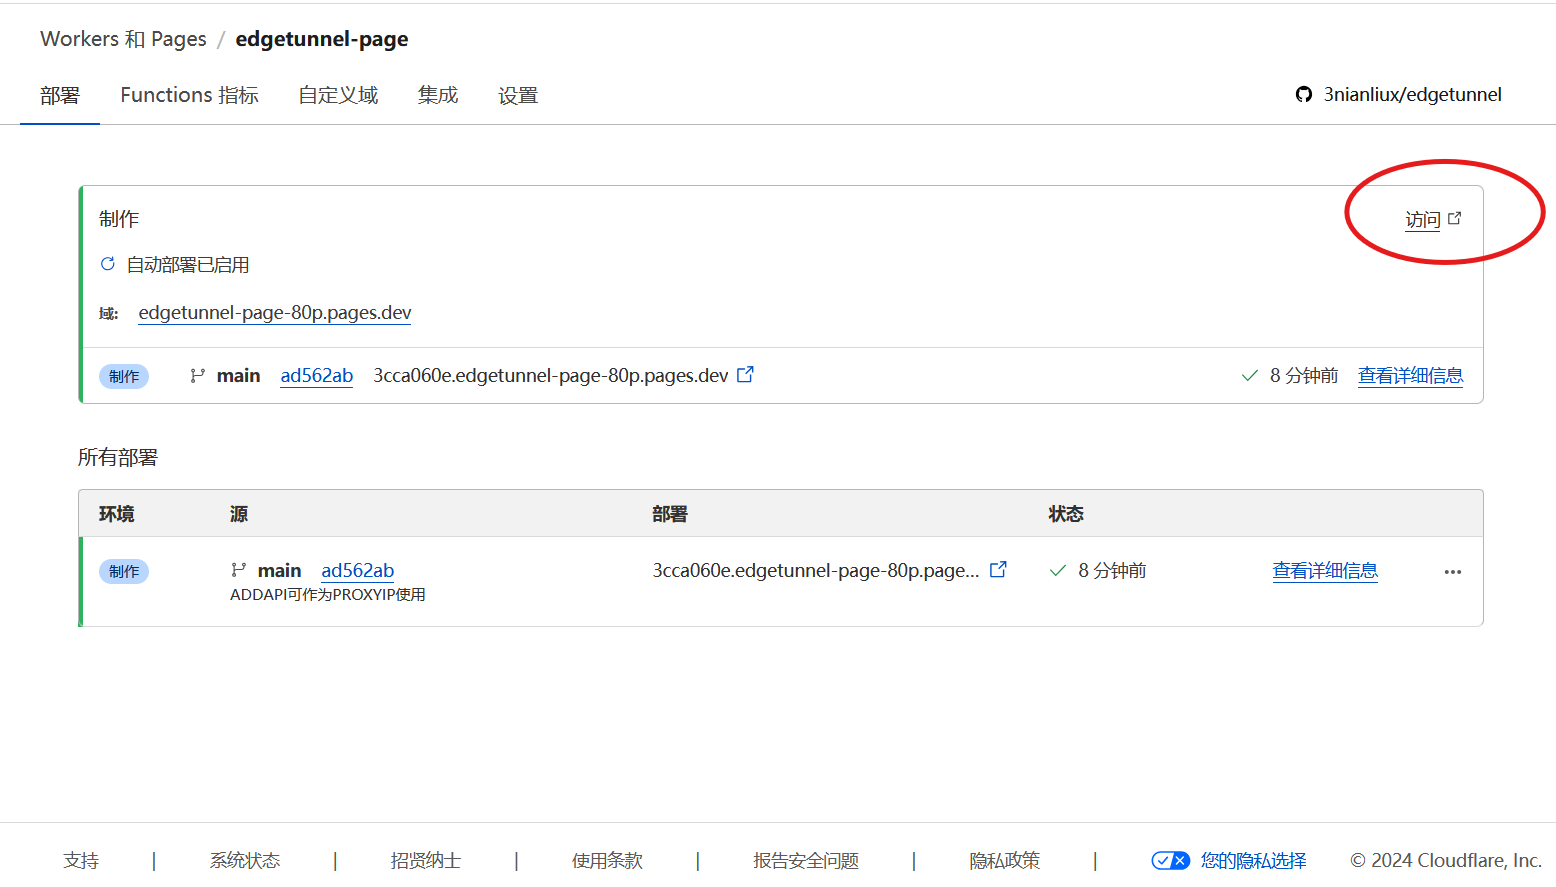
Task: Click the external link icon next to 访问
Action: tap(1455, 218)
